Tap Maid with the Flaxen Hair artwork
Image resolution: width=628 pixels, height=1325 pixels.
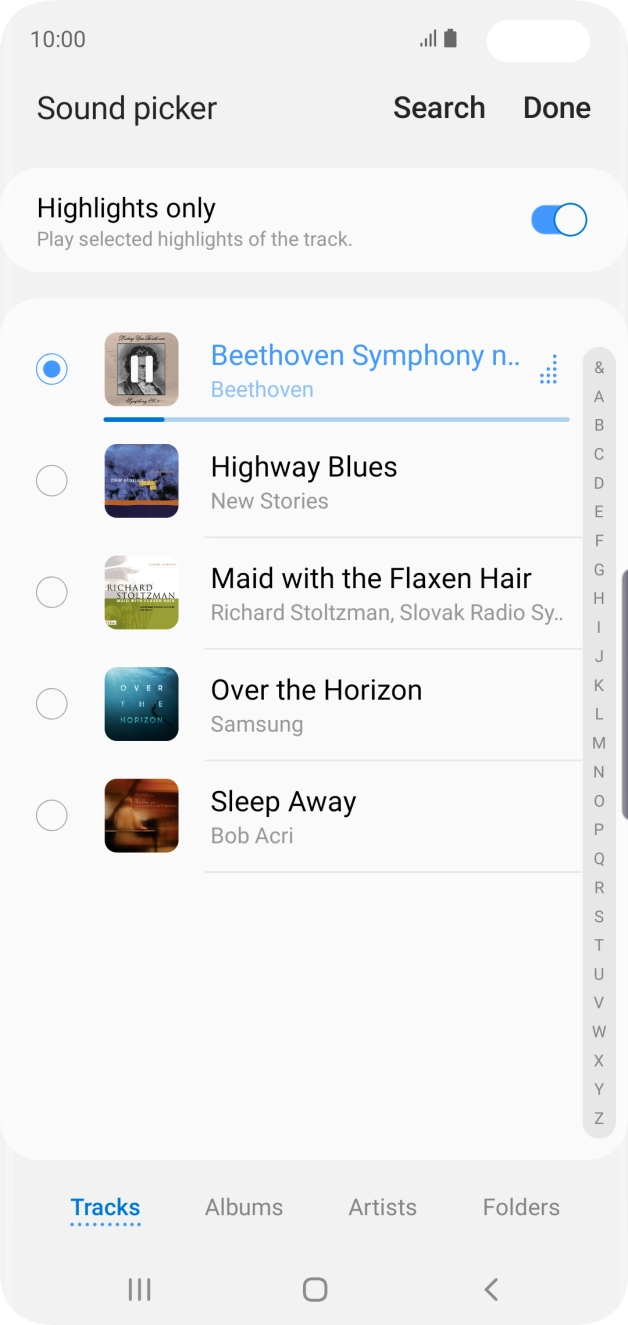tap(141, 592)
